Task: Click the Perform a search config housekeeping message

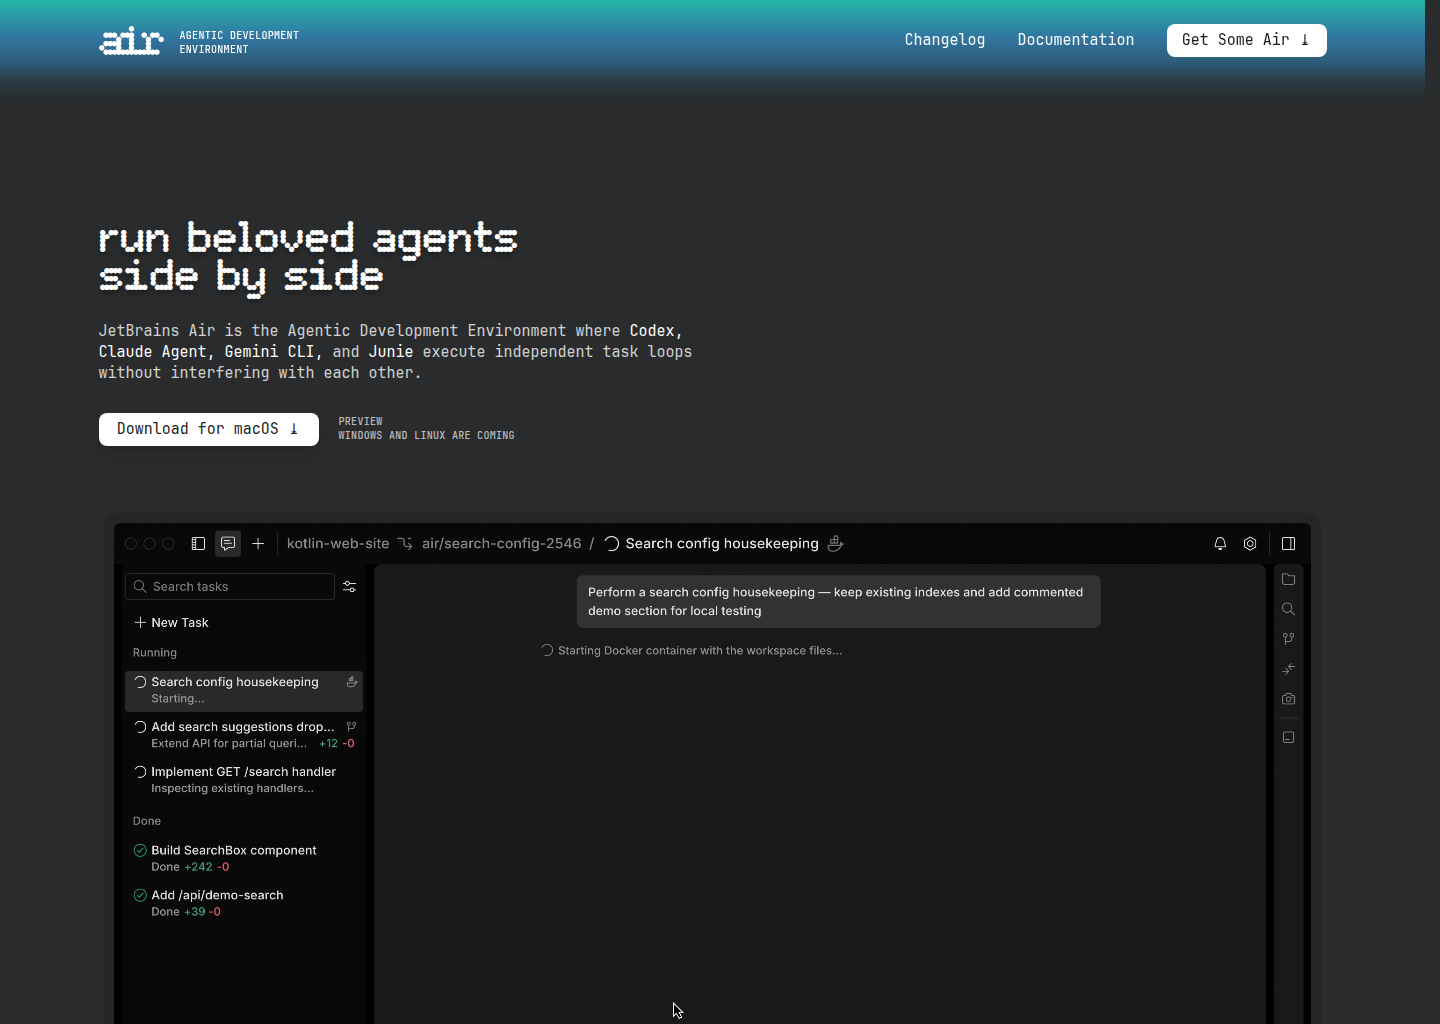Action: pyautogui.click(x=839, y=602)
